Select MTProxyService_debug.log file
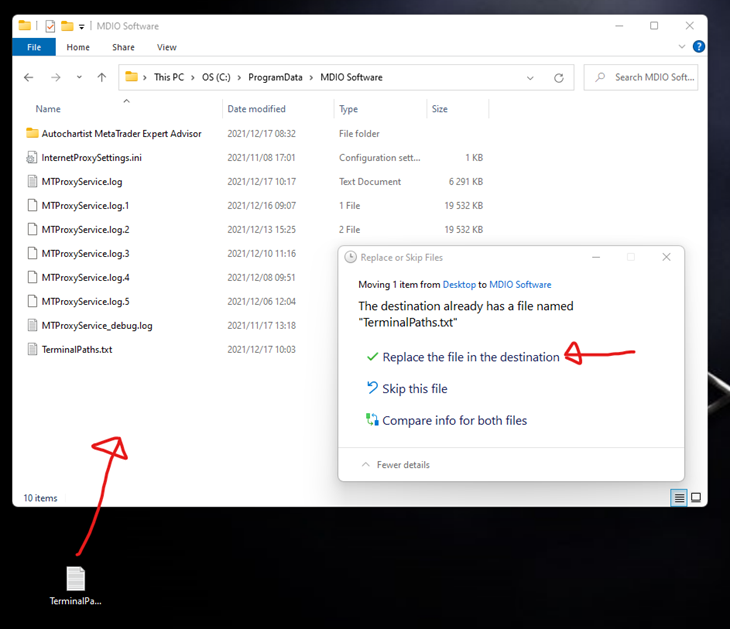Screen dimensions: 730x629 [x=97, y=325]
